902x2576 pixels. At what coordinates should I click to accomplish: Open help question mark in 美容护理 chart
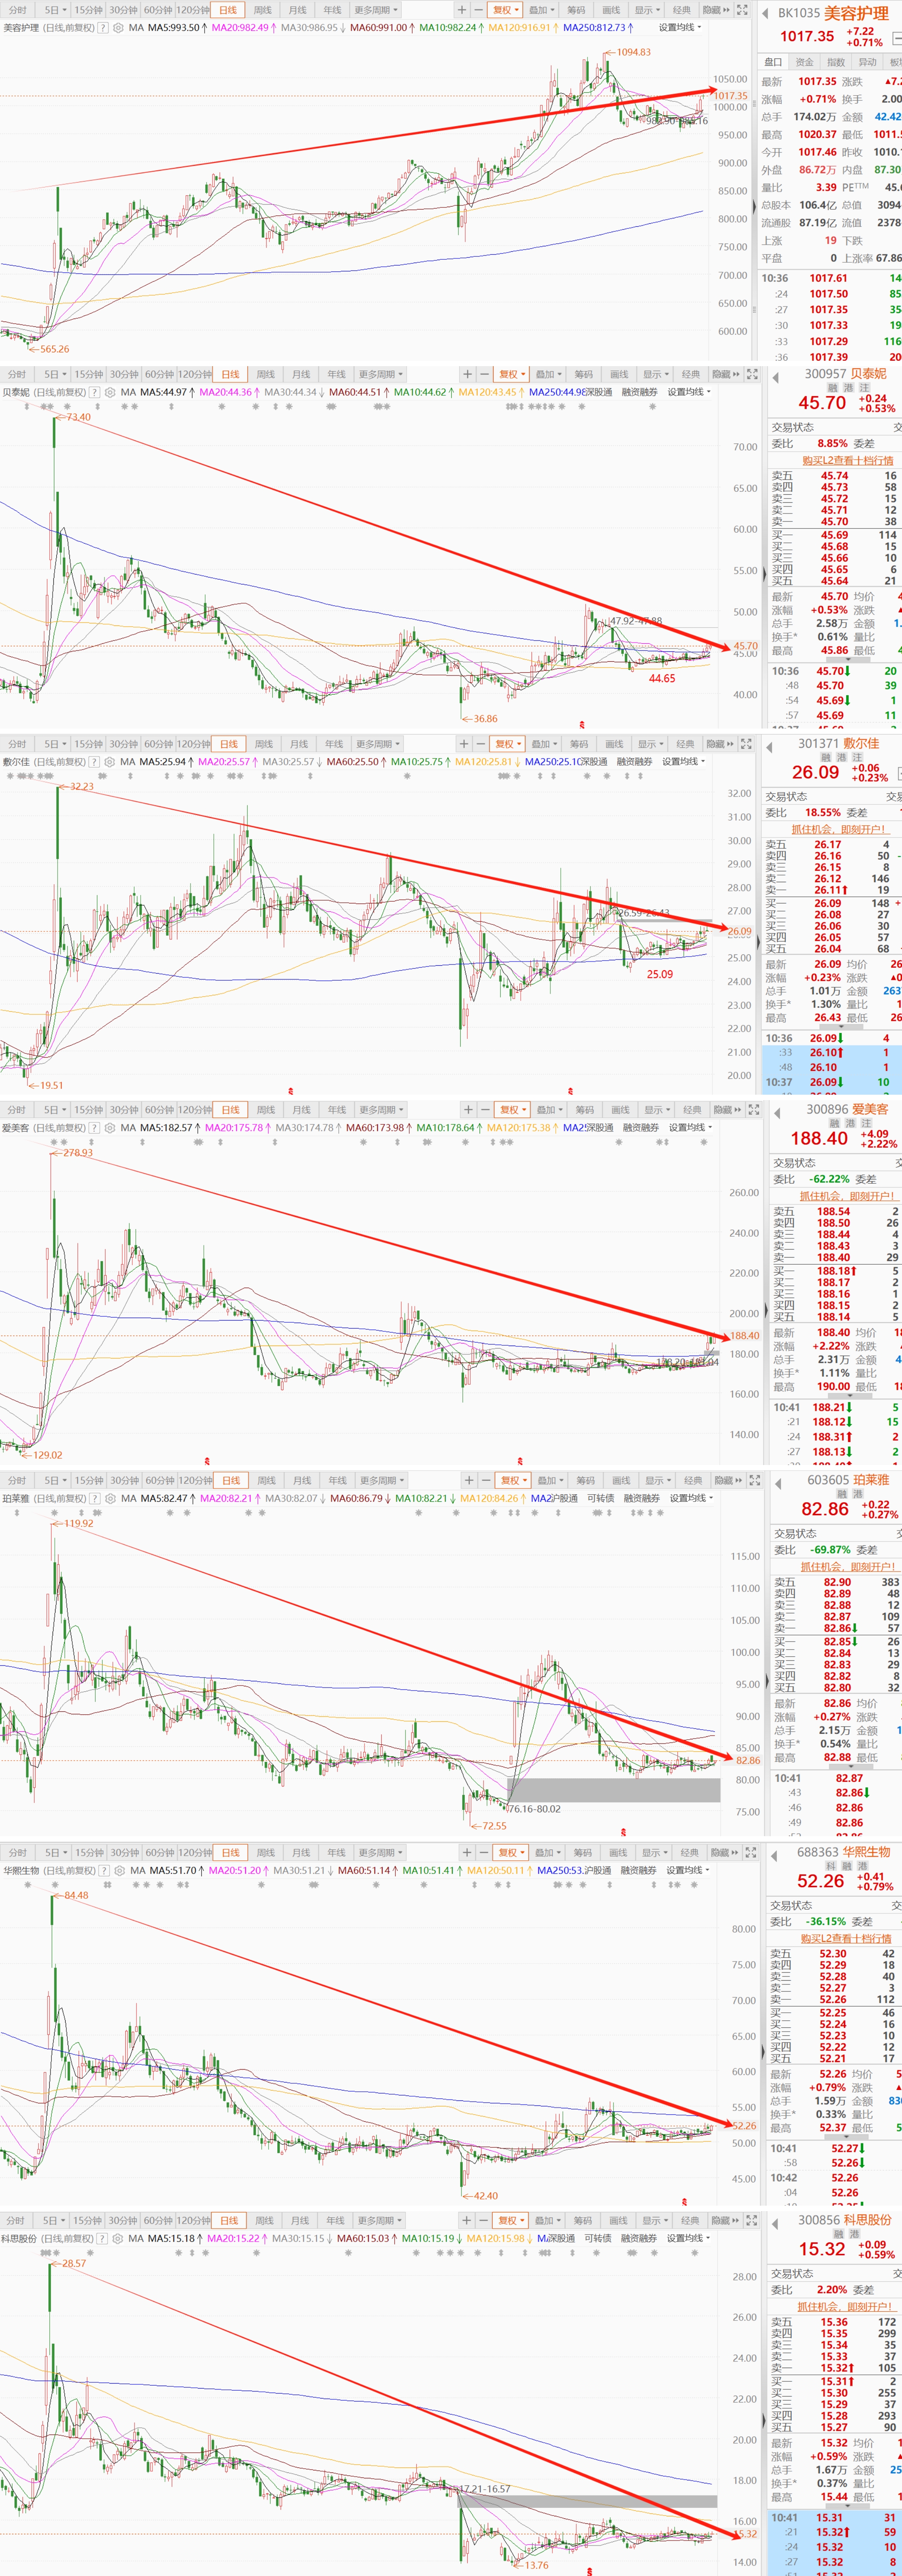coord(103,28)
